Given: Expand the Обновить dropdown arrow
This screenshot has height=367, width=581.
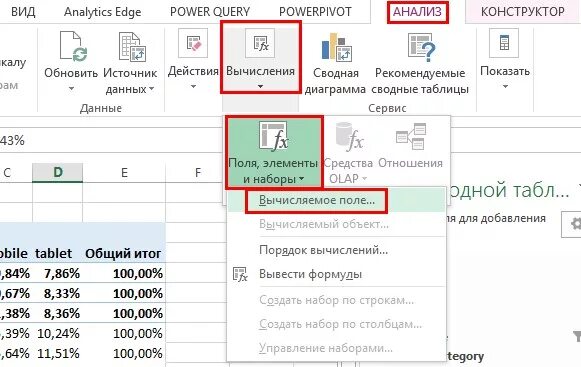Looking at the screenshot, I should coord(72,89).
